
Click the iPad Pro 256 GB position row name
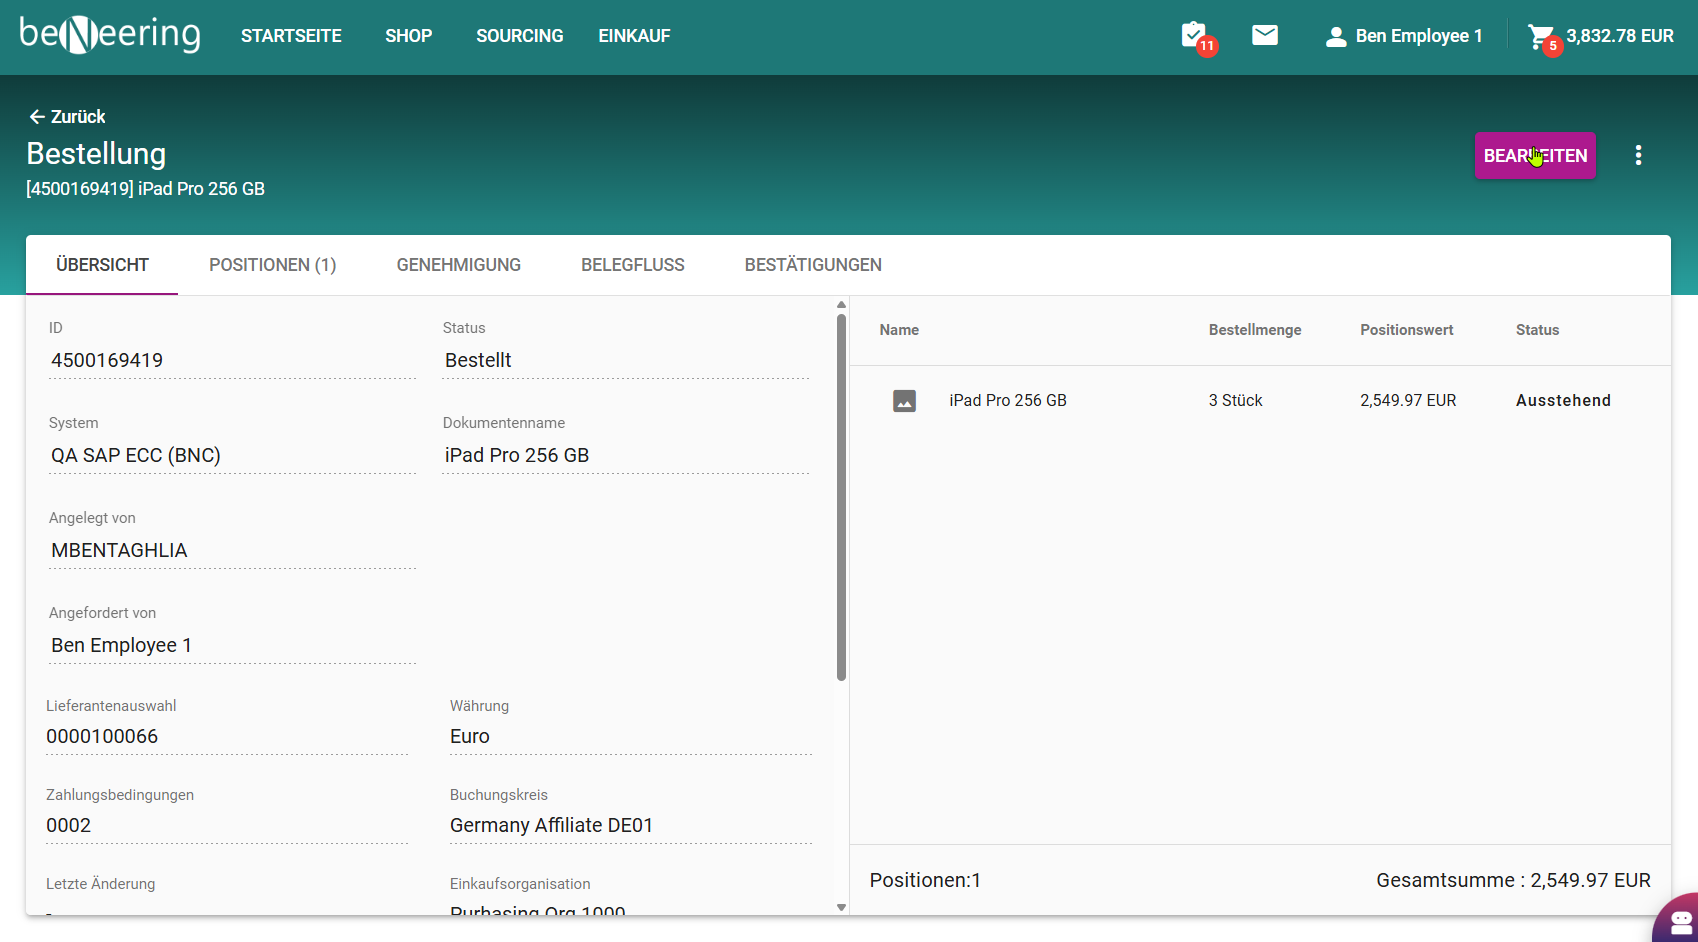coord(1007,401)
